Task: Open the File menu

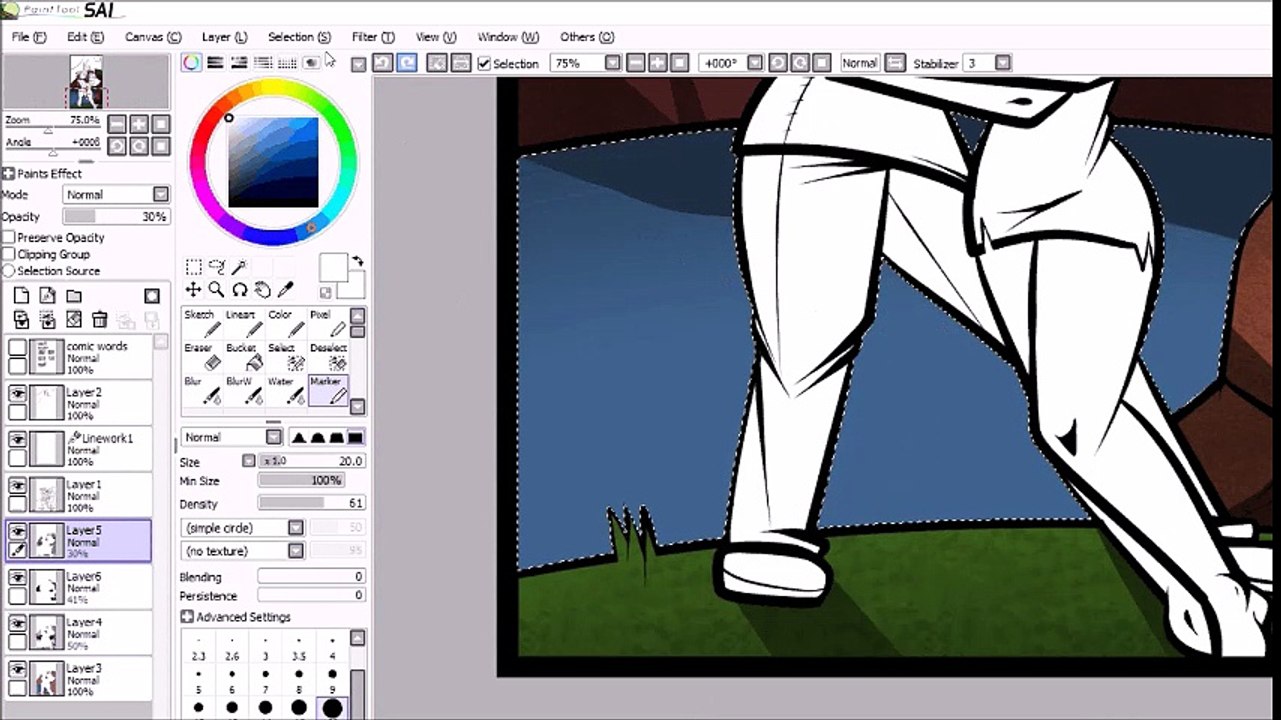Action: 29,37
